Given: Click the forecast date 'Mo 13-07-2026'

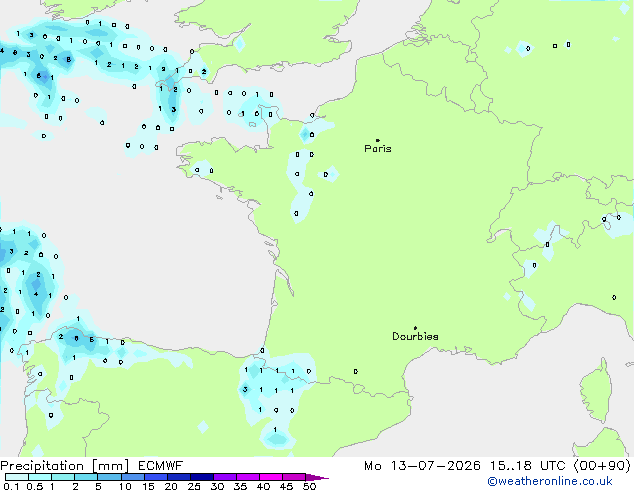Looking at the screenshot, I should pos(422,466).
